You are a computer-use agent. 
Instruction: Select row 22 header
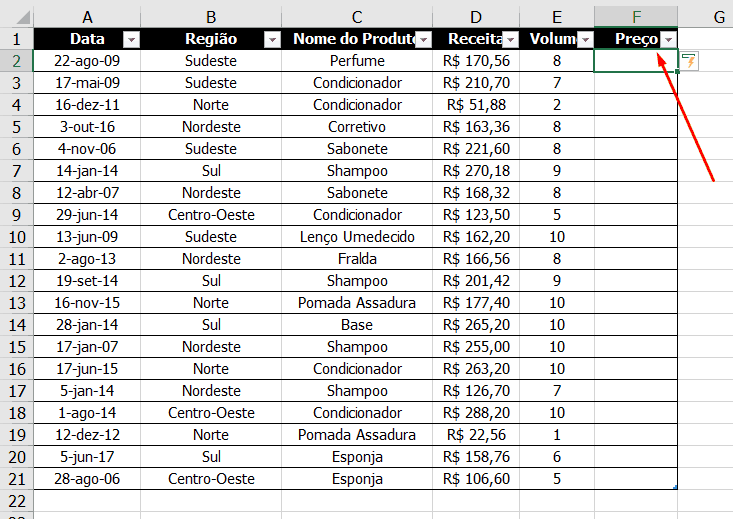(16, 500)
